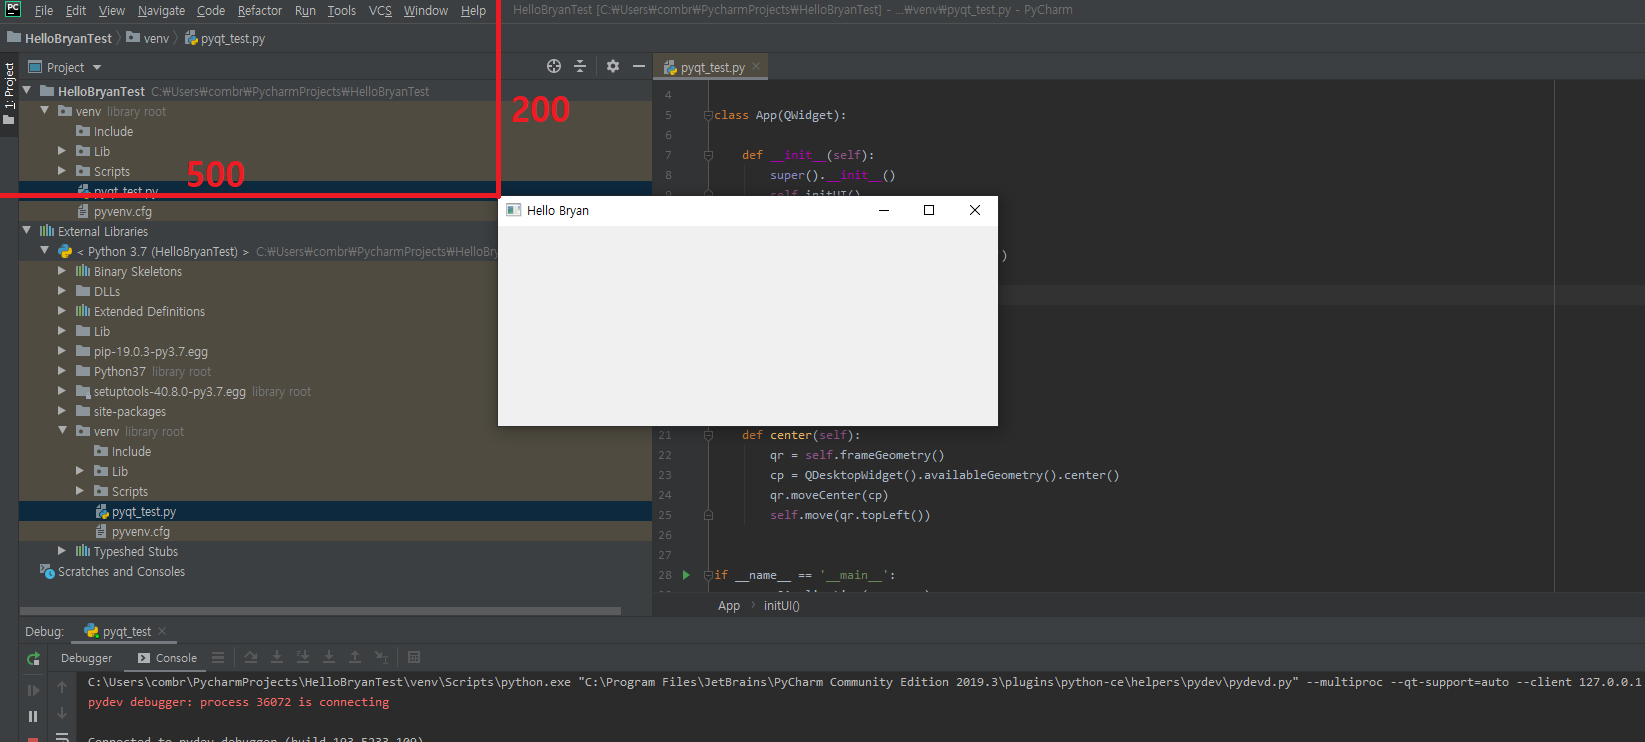Expand the Python37 library root
Viewport: 1645px width, 742px height.
[x=62, y=371]
